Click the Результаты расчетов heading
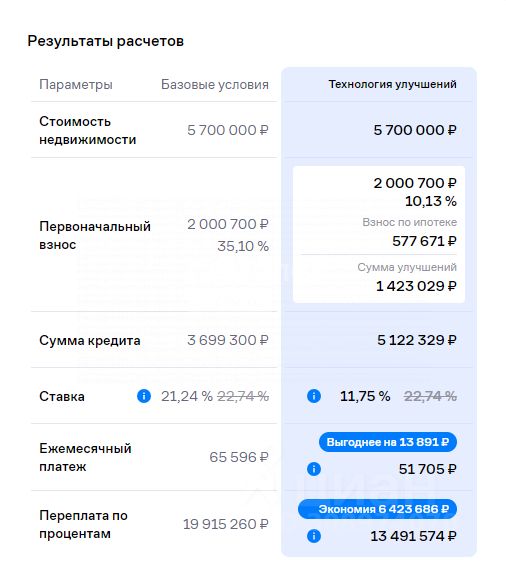Image resolution: width=506 pixels, height=580 pixels. pyautogui.click(x=105, y=41)
